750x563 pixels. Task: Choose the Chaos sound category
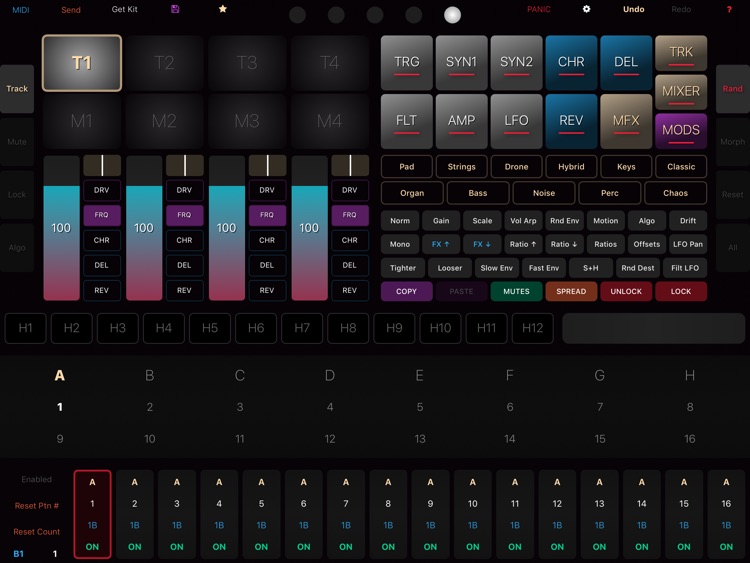click(x=675, y=193)
